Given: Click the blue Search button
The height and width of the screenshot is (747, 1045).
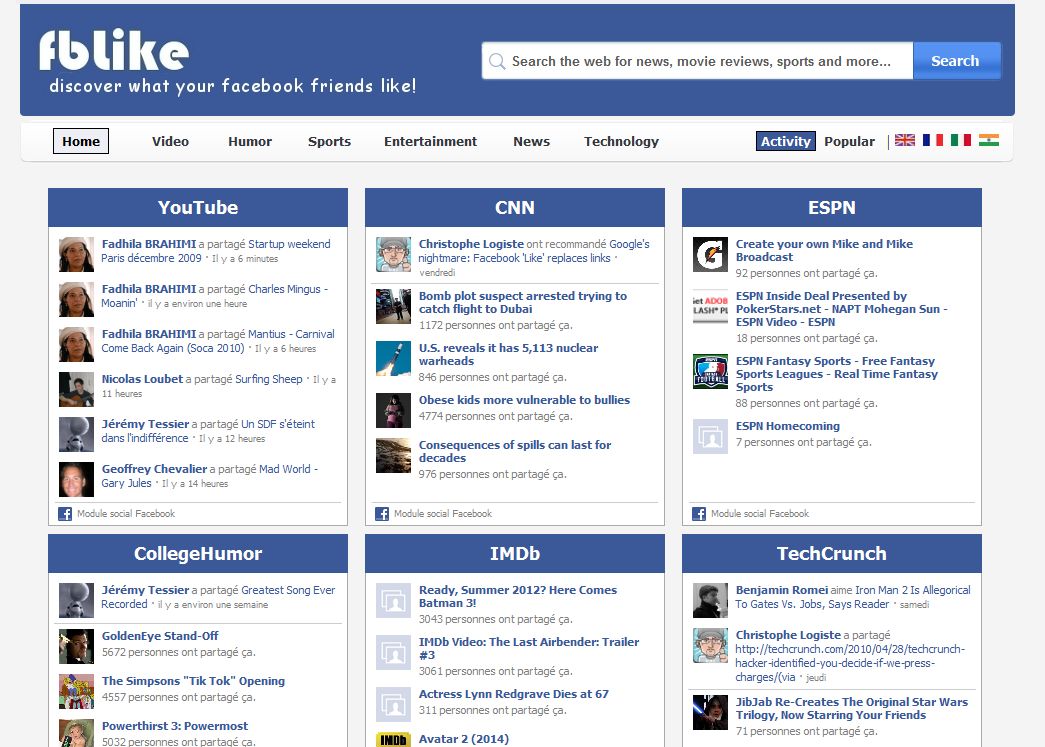Looking at the screenshot, I should 956,61.
